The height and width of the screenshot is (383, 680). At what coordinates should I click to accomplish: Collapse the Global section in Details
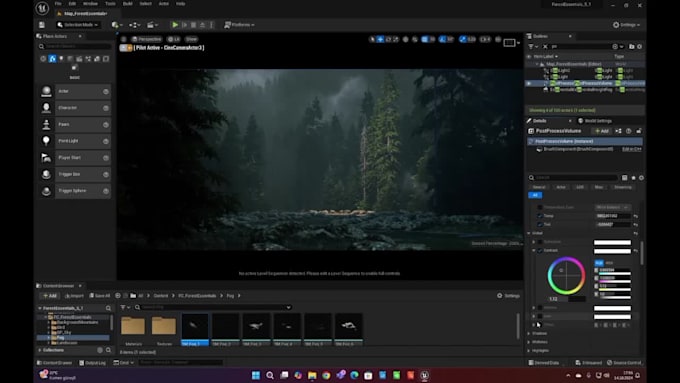coord(529,233)
